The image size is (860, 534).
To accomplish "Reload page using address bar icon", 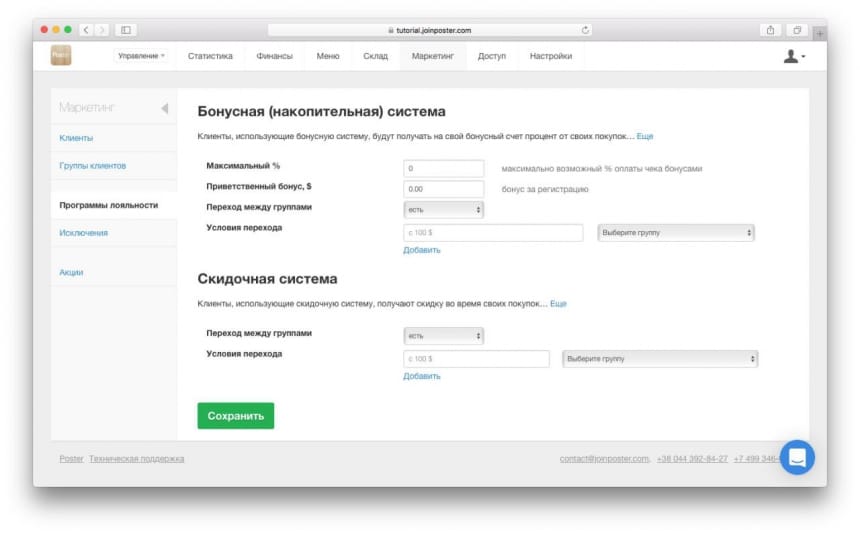I will pyautogui.click(x=585, y=30).
